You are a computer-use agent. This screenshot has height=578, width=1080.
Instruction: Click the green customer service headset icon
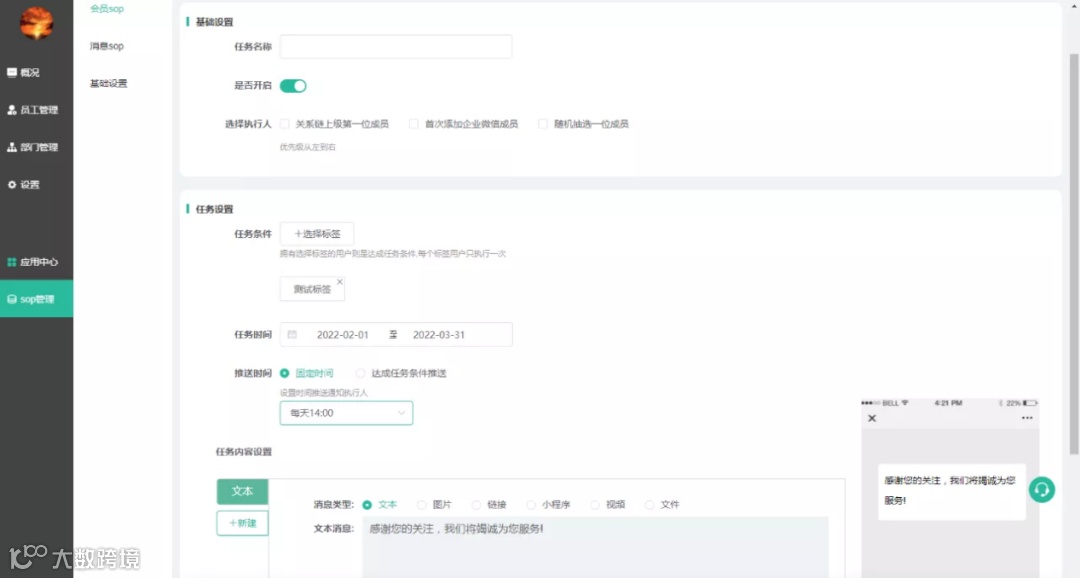1041,490
